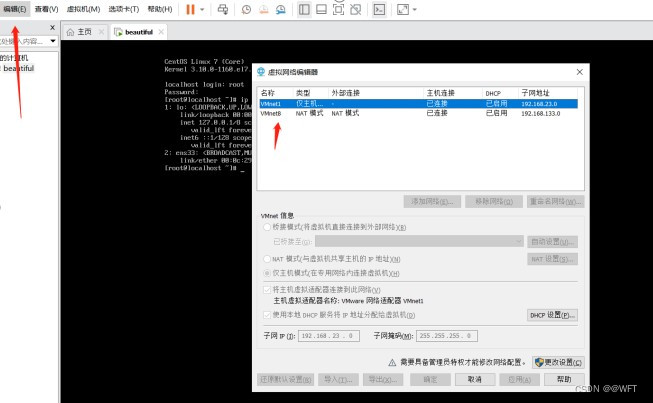Screen dimensions: 653x403
Task: Expand the power options arrow beside pause
Action: (x=202, y=9)
